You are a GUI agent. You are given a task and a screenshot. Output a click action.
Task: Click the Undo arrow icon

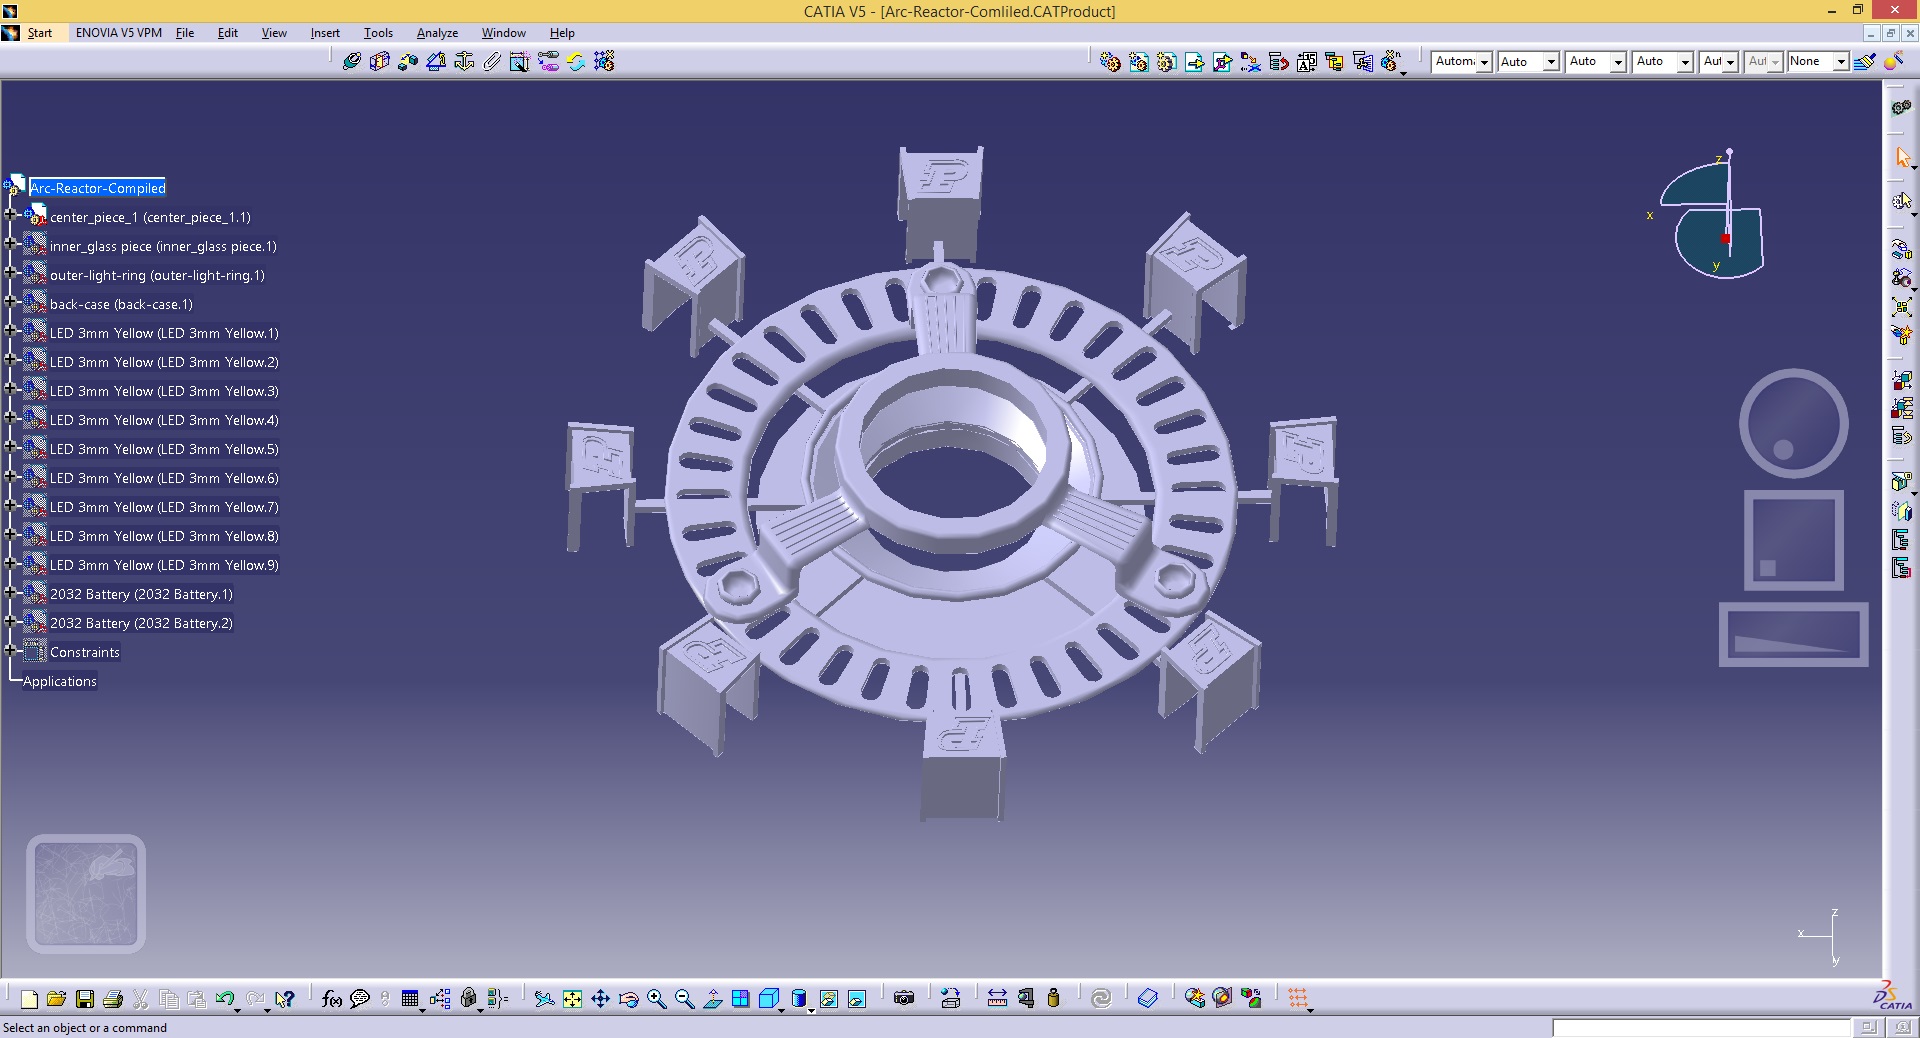tap(225, 998)
